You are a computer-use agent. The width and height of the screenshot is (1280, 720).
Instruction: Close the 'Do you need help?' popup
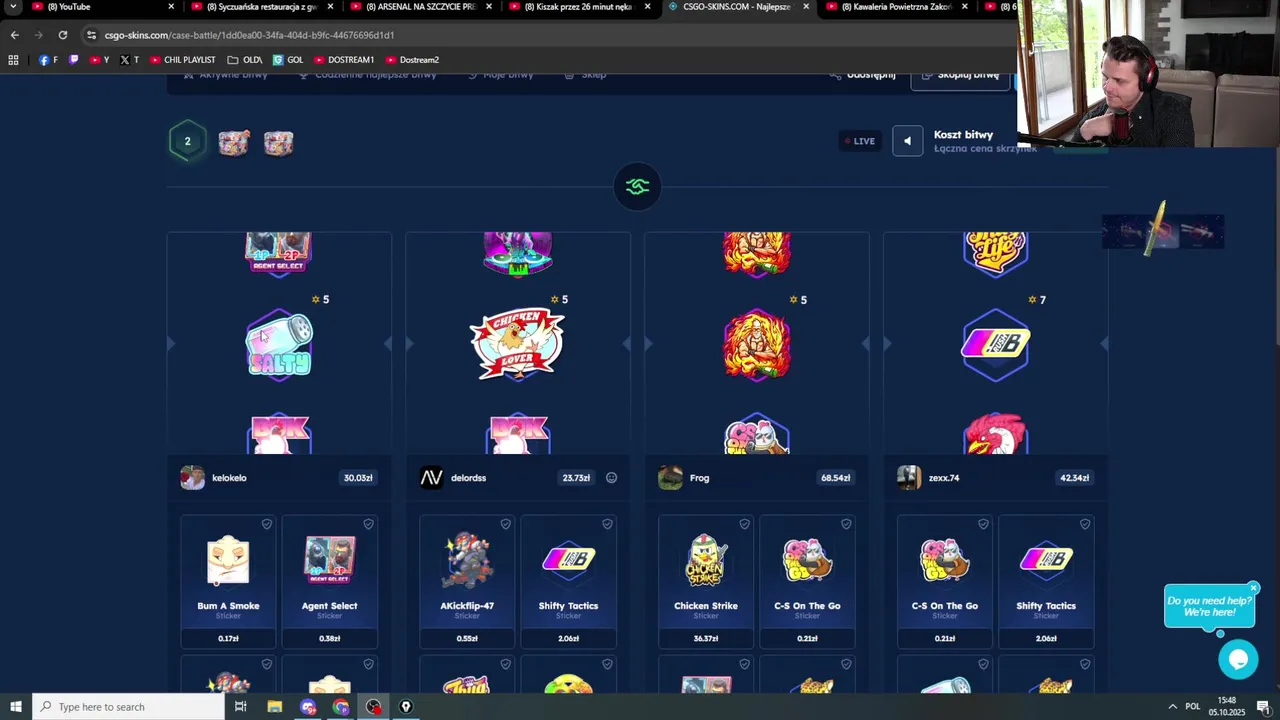pos(1253,588)
